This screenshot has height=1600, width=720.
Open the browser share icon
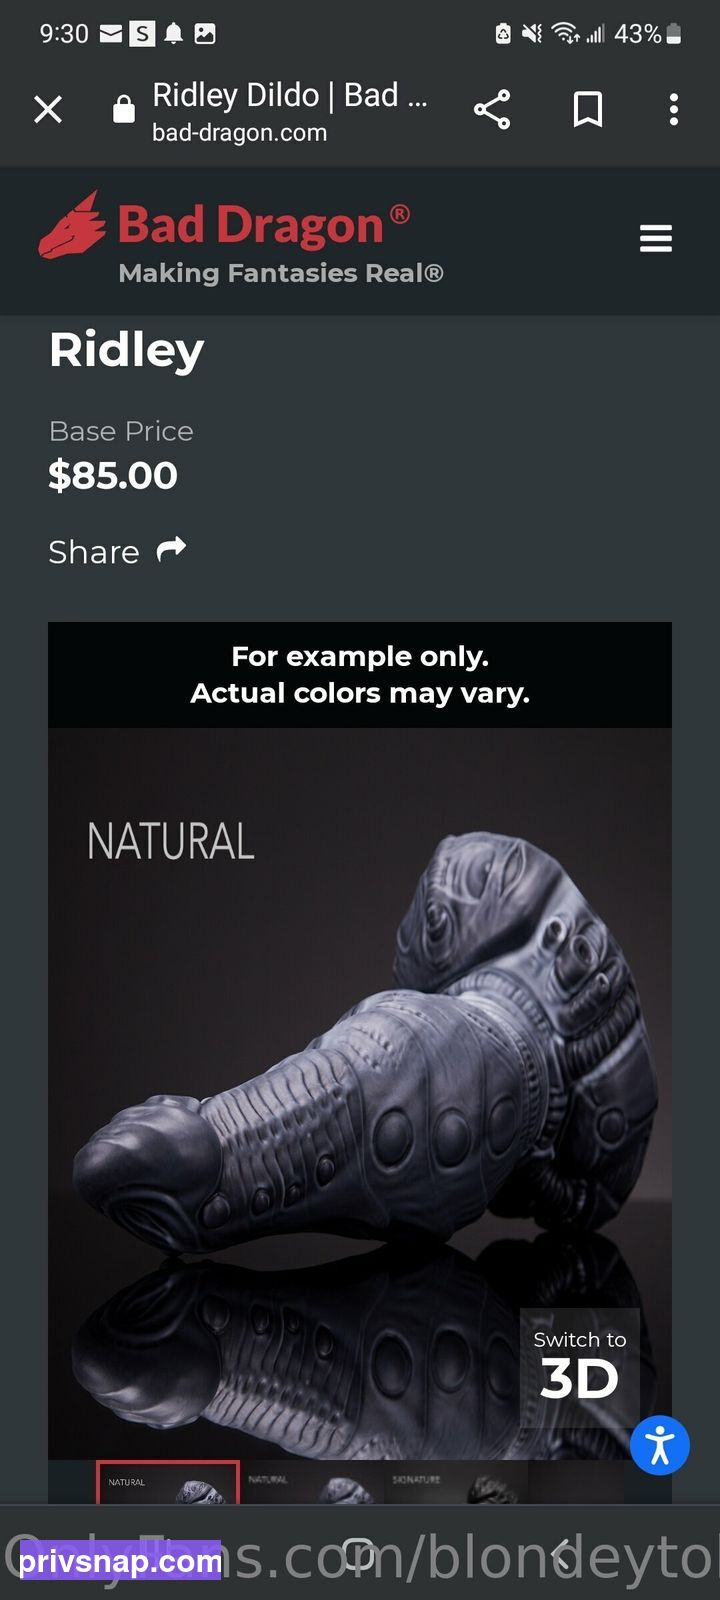click(492, 109)
